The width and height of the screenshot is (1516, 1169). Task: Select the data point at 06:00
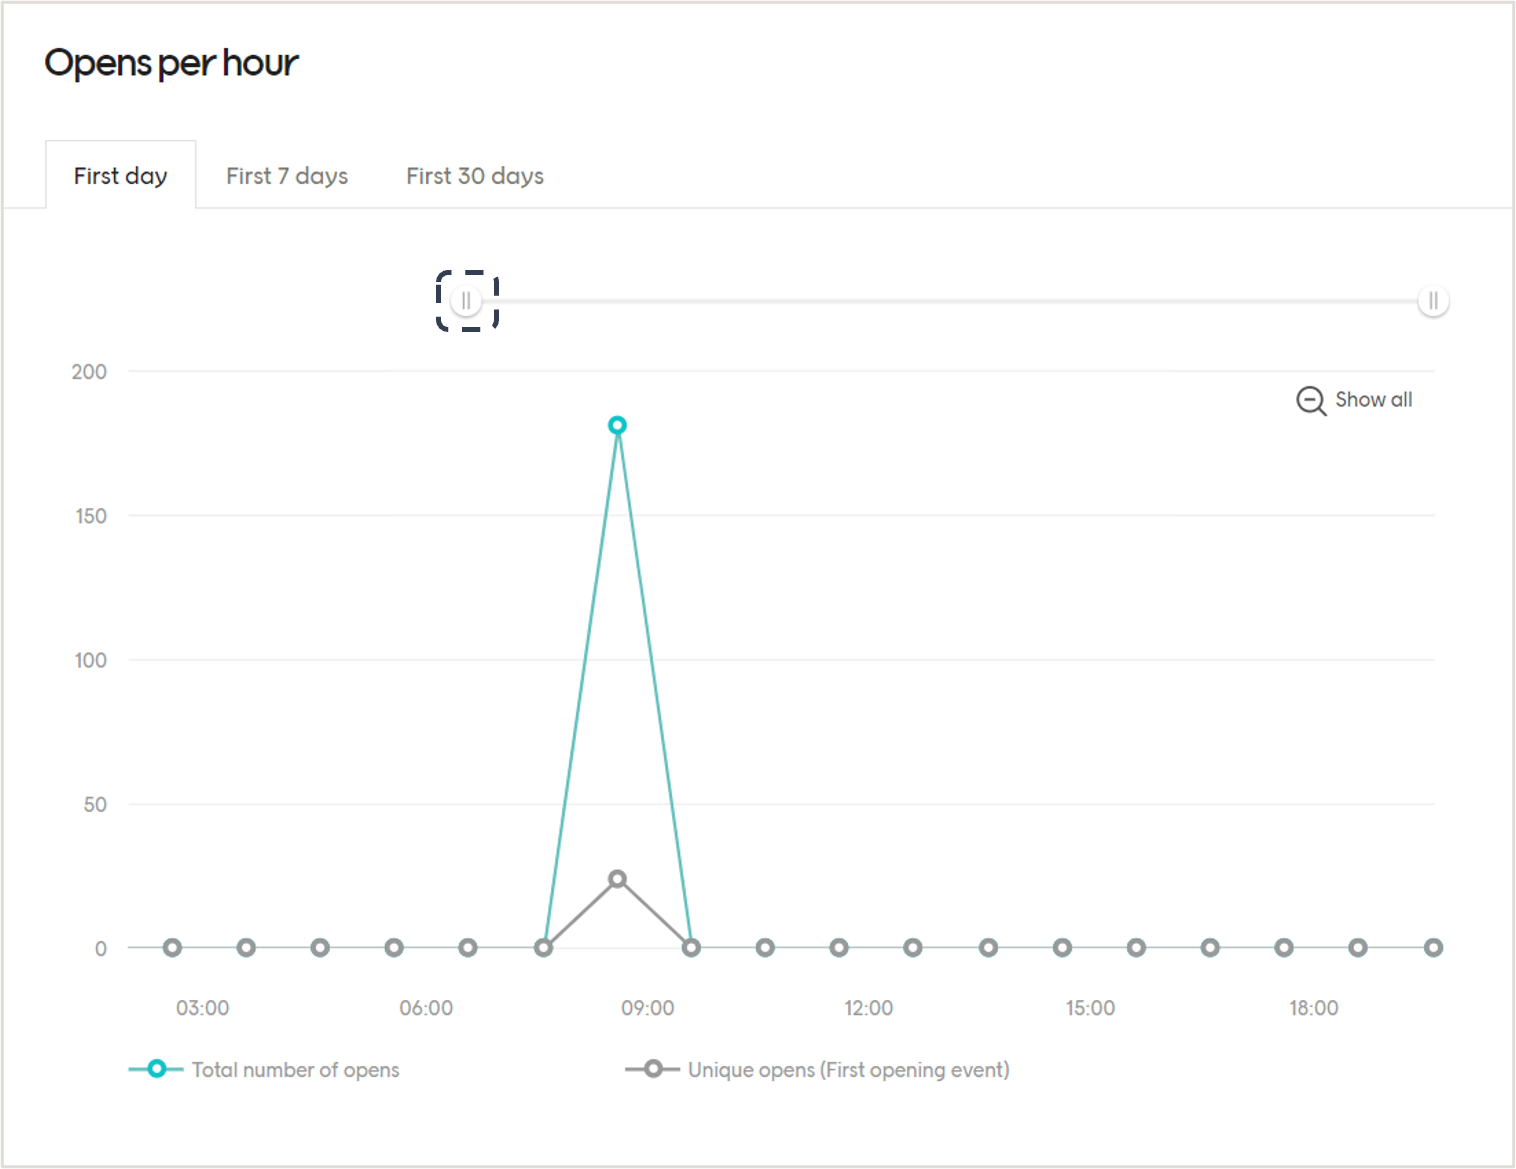[394, 947]
